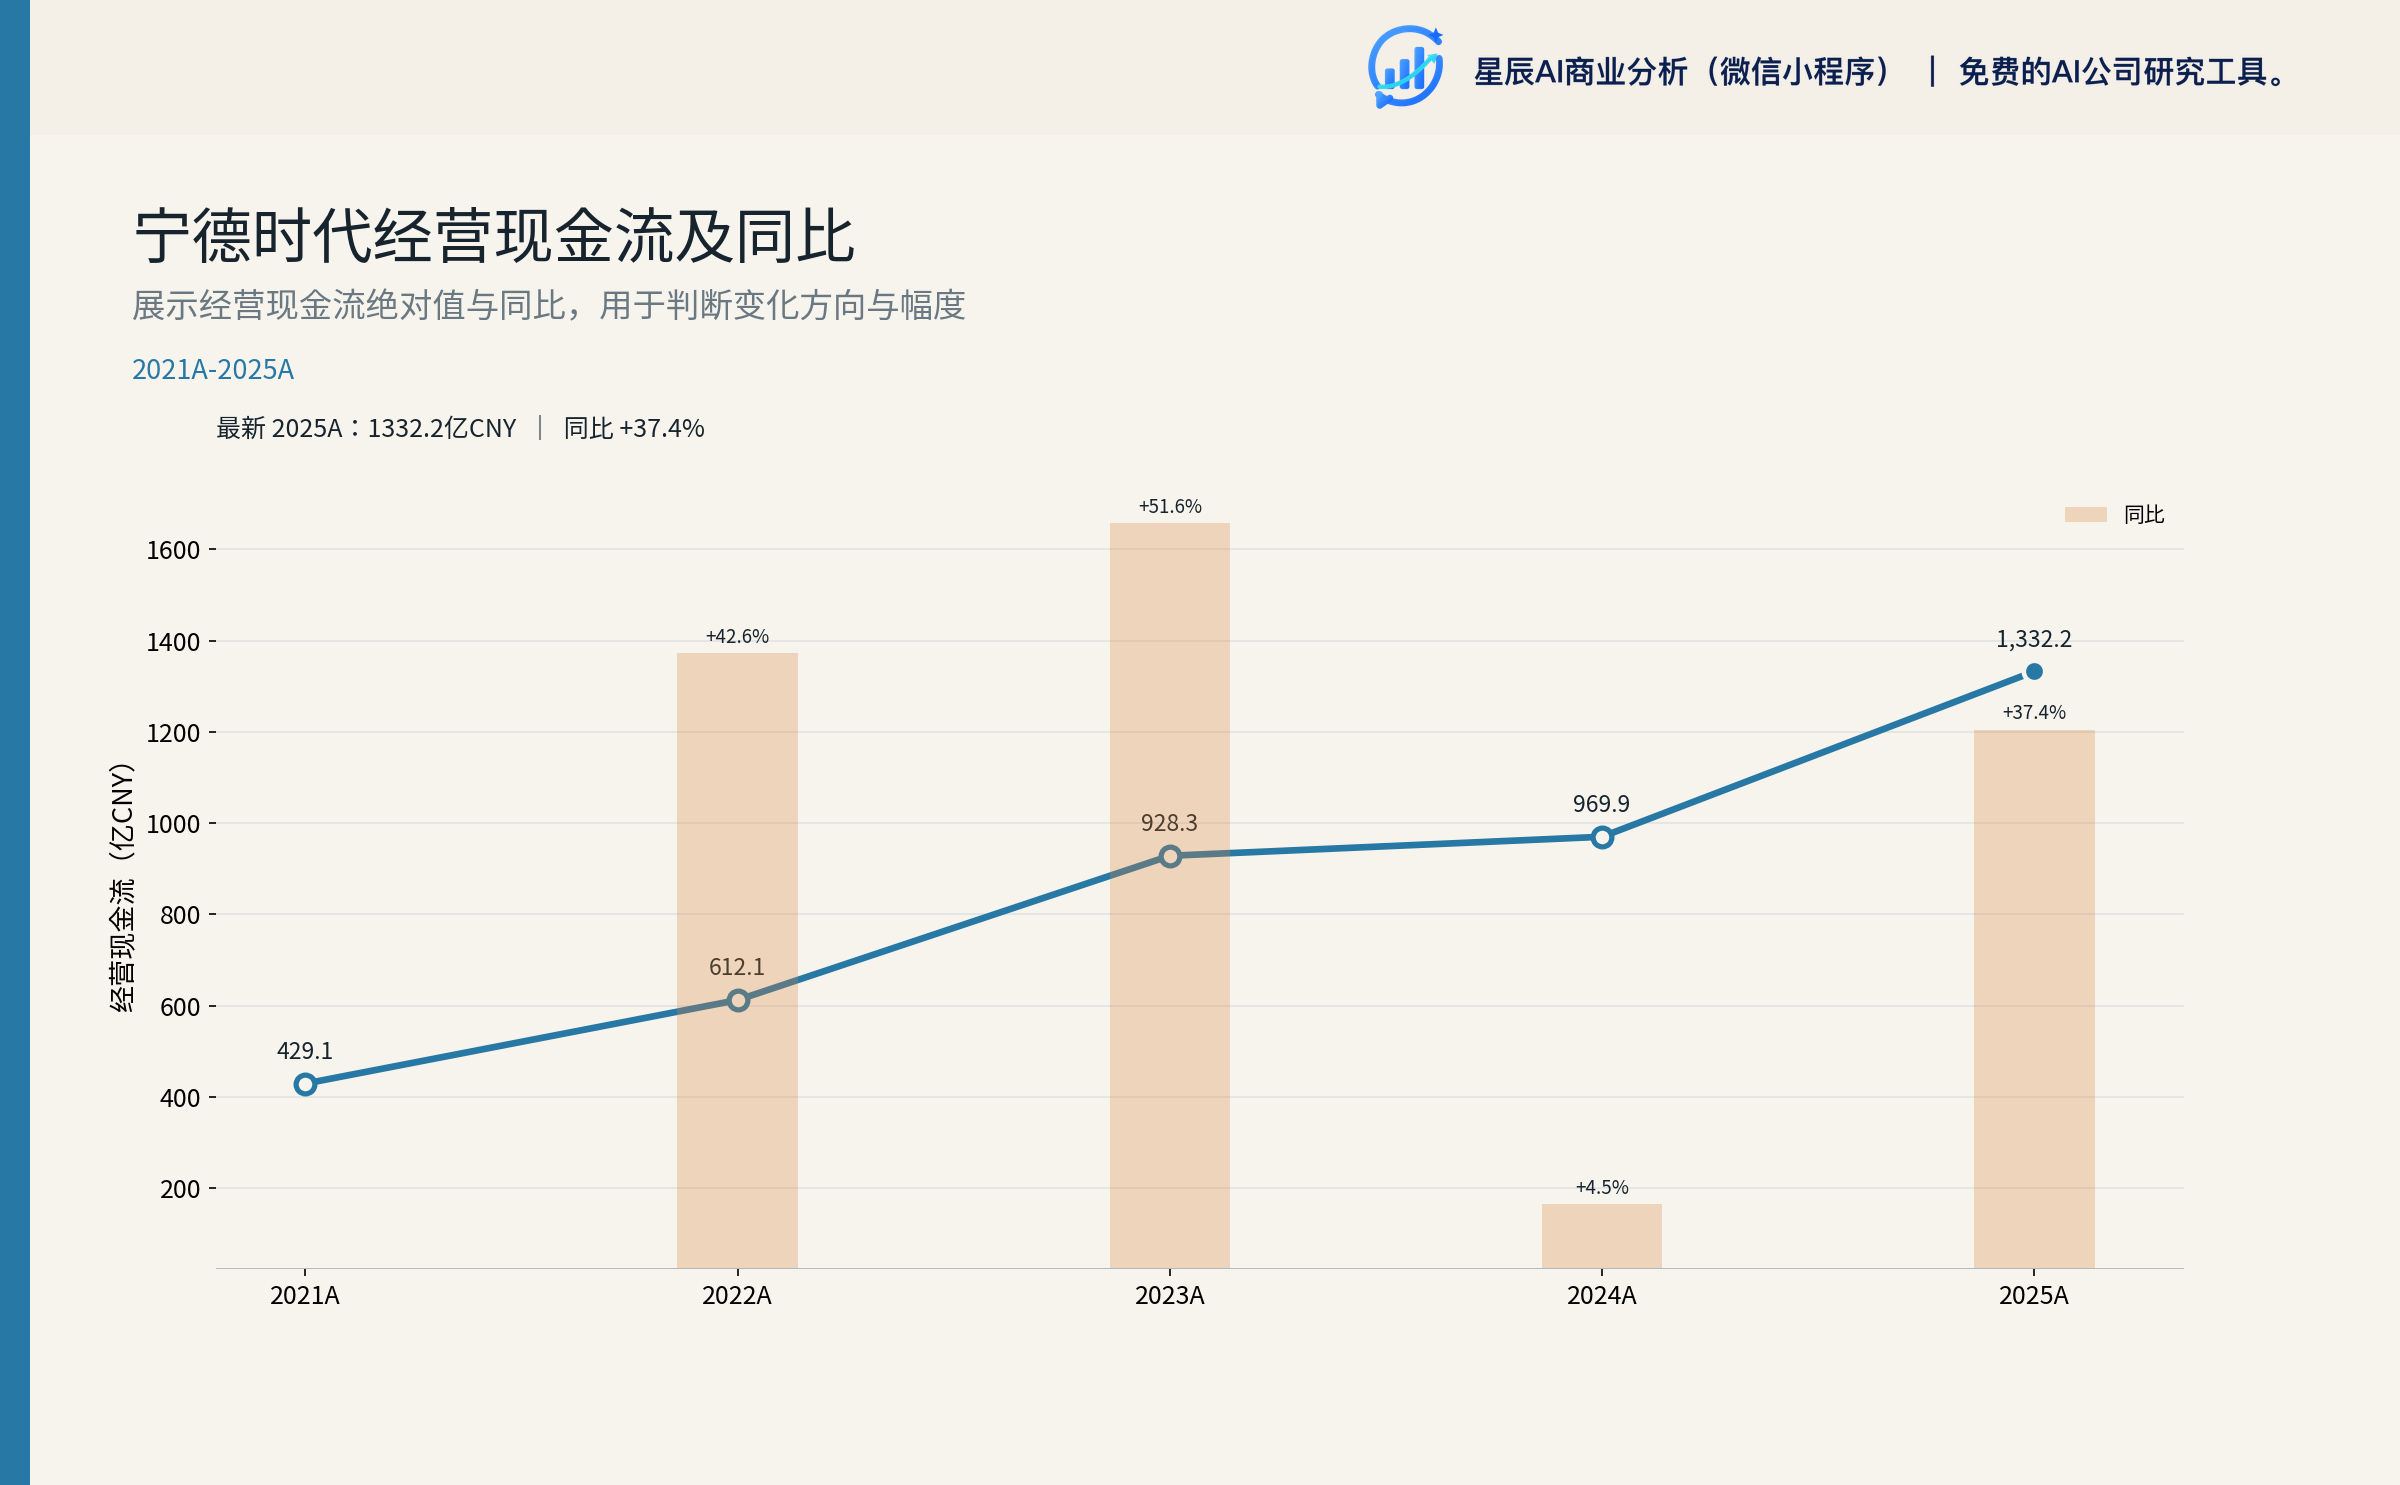Screen dimensions: 2400x1485
Task: Click the 星辰AI chart logo icon
Action: coord(1406,67)
